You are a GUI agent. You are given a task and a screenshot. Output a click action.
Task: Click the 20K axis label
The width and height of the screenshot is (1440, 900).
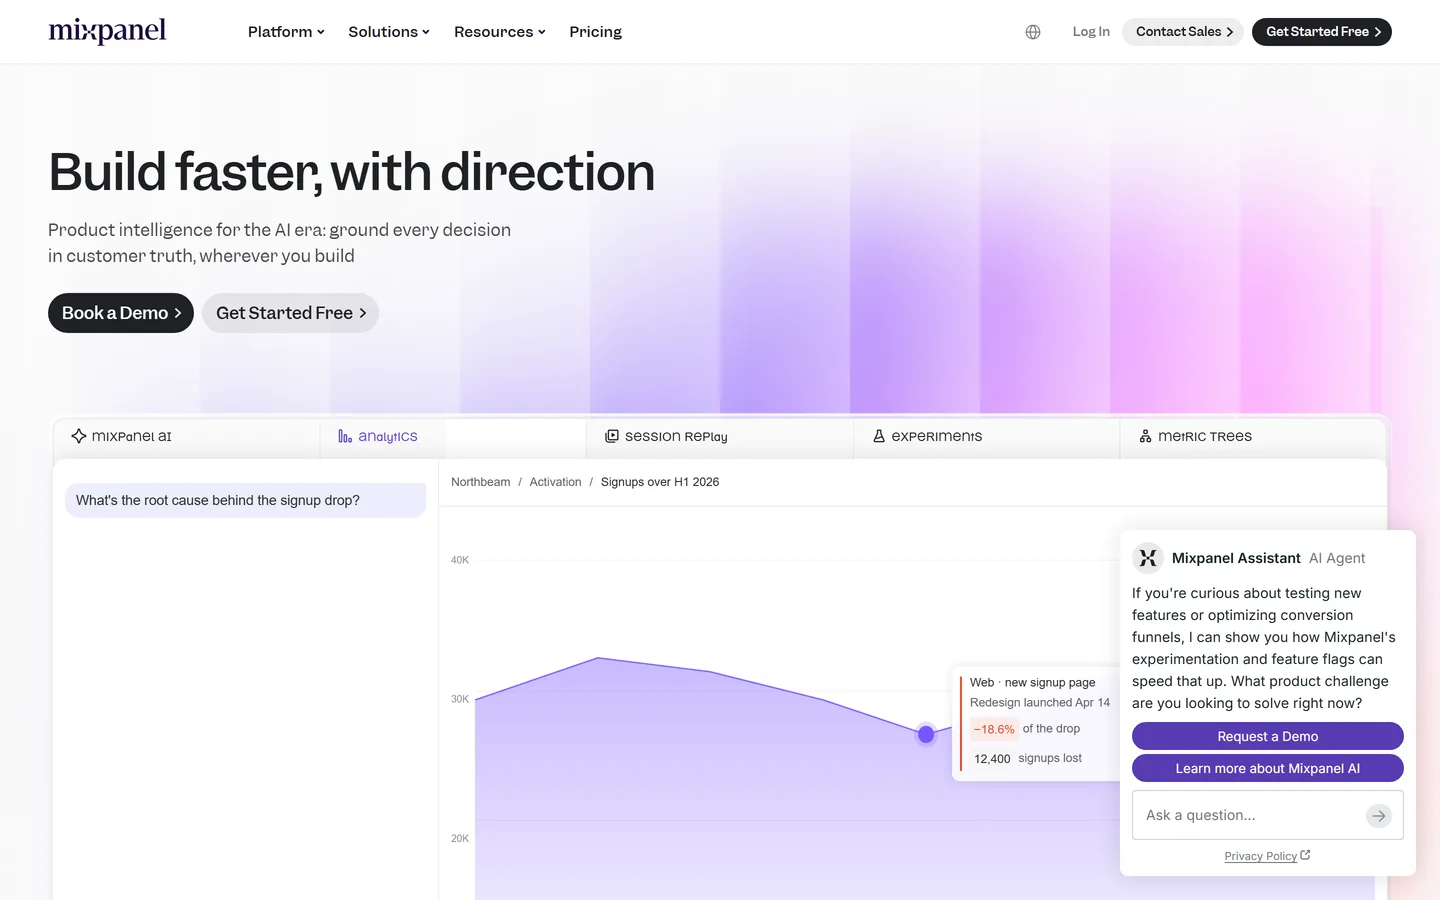(460, 838)
